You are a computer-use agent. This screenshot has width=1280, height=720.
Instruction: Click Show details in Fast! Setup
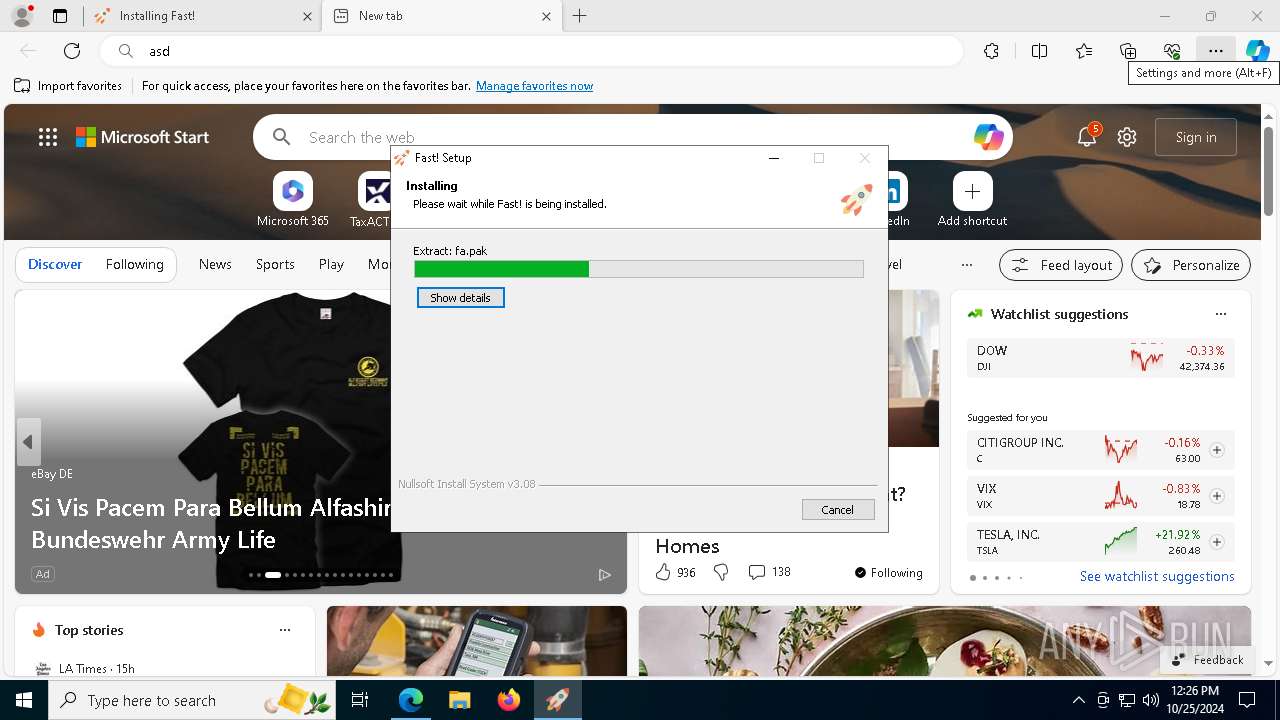461,298
